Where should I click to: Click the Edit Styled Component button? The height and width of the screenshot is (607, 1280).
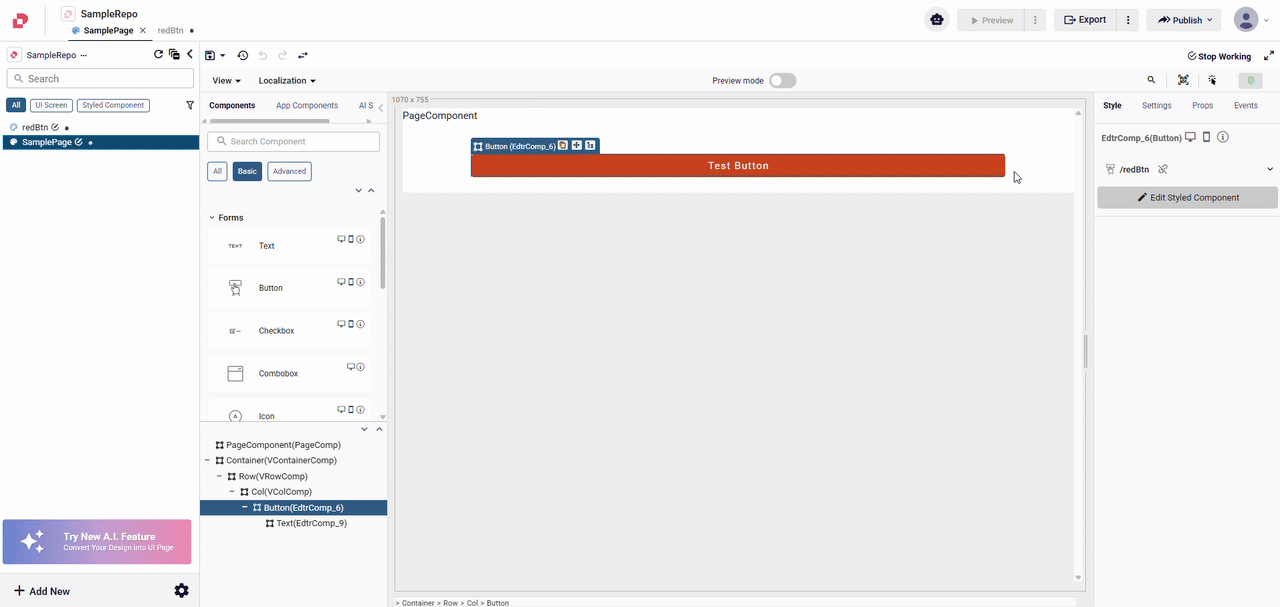[1187, 198]
